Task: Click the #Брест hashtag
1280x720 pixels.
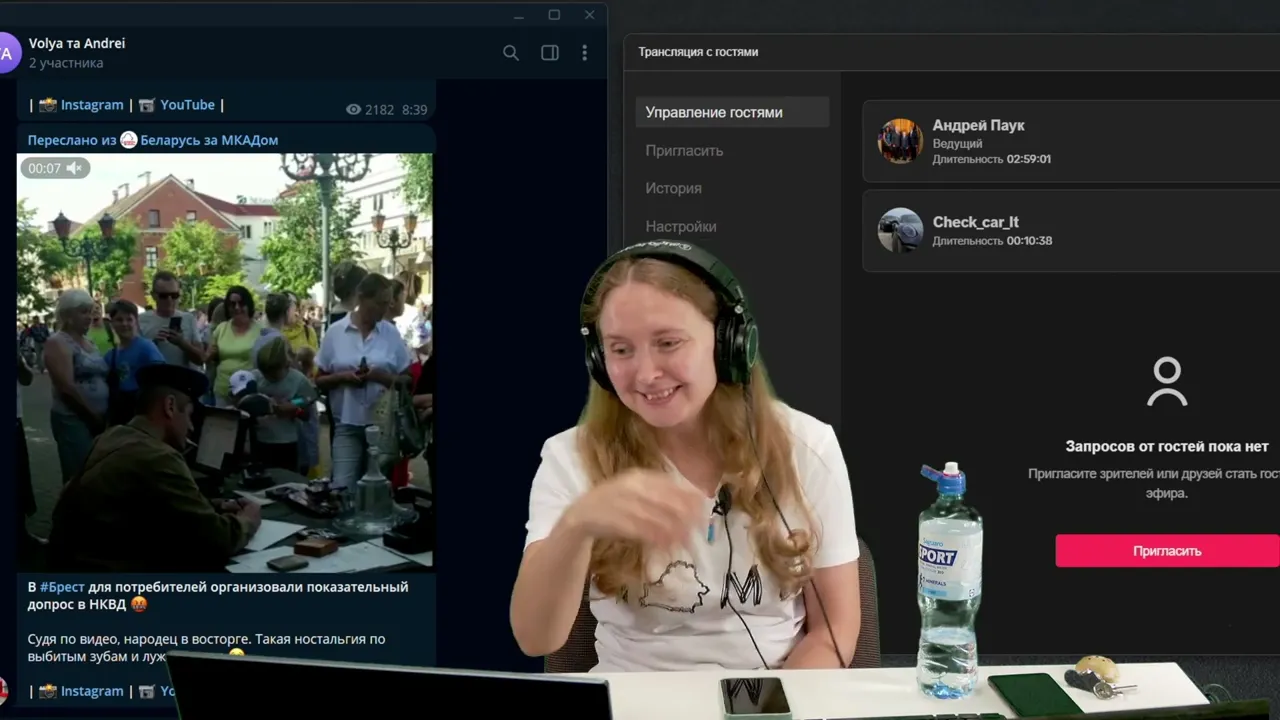Action: point(62,587)
